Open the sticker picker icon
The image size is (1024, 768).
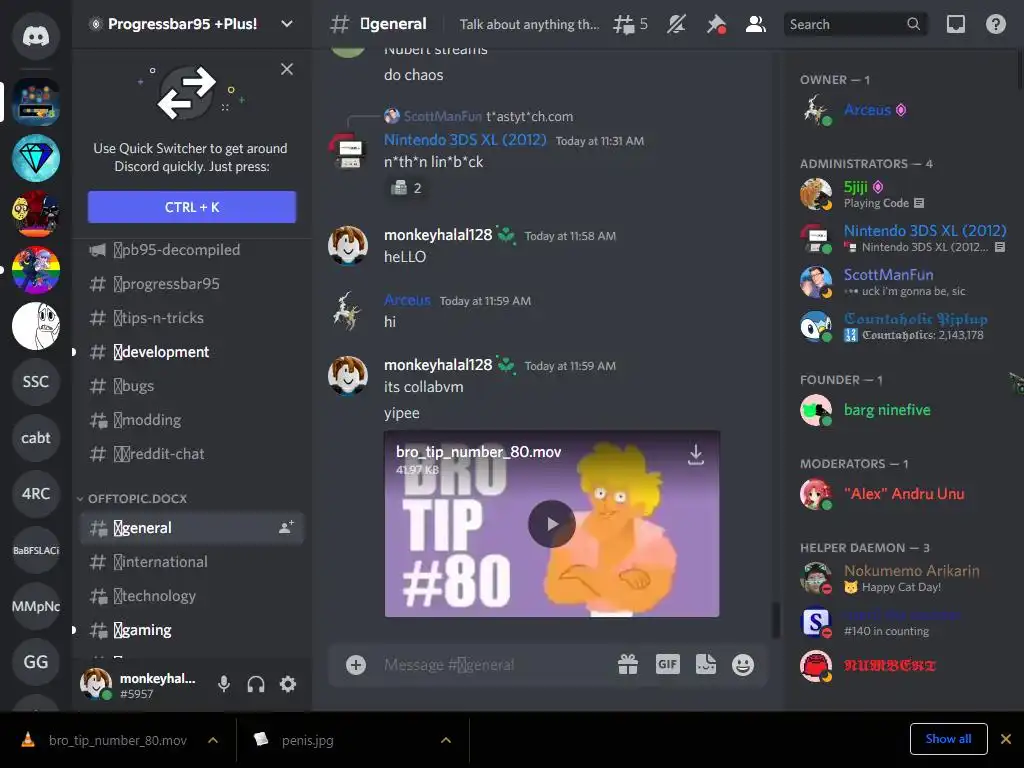pos(706,665)
